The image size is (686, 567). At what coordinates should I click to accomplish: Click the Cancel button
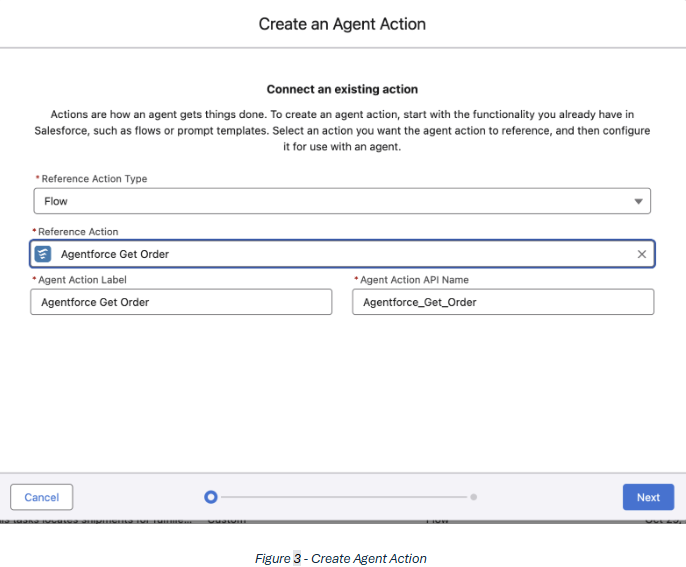click(x=42, y=497)
